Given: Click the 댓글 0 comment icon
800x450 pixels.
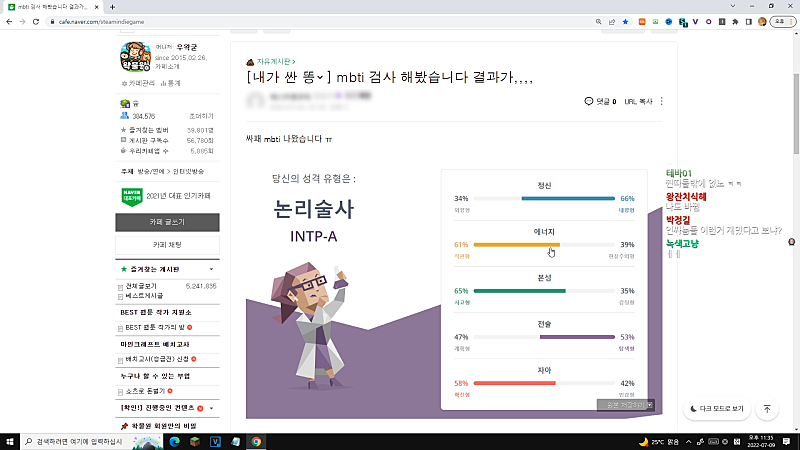Looking at the screenshot, I should pos(589,102).
